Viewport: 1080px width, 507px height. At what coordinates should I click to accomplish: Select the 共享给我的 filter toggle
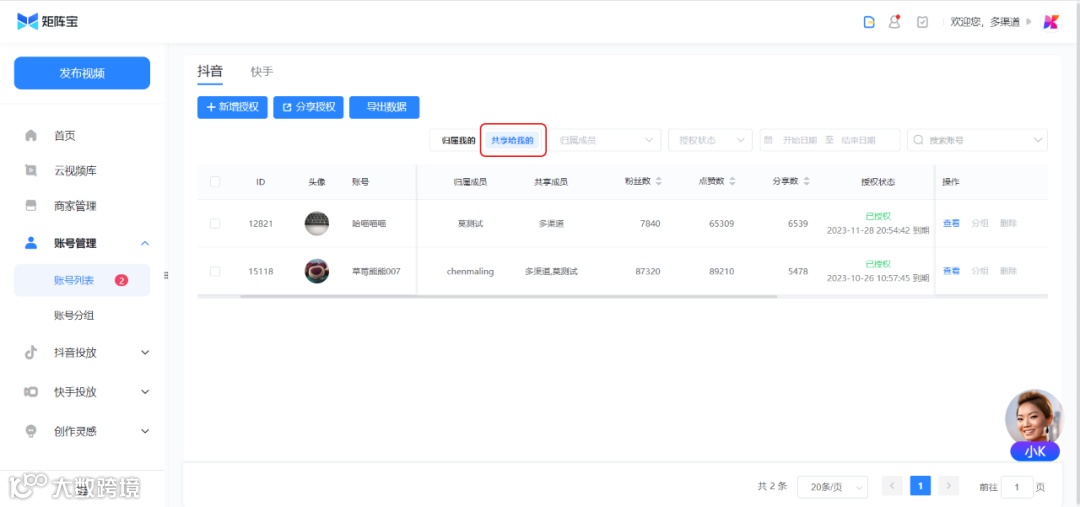click(512, 140)
